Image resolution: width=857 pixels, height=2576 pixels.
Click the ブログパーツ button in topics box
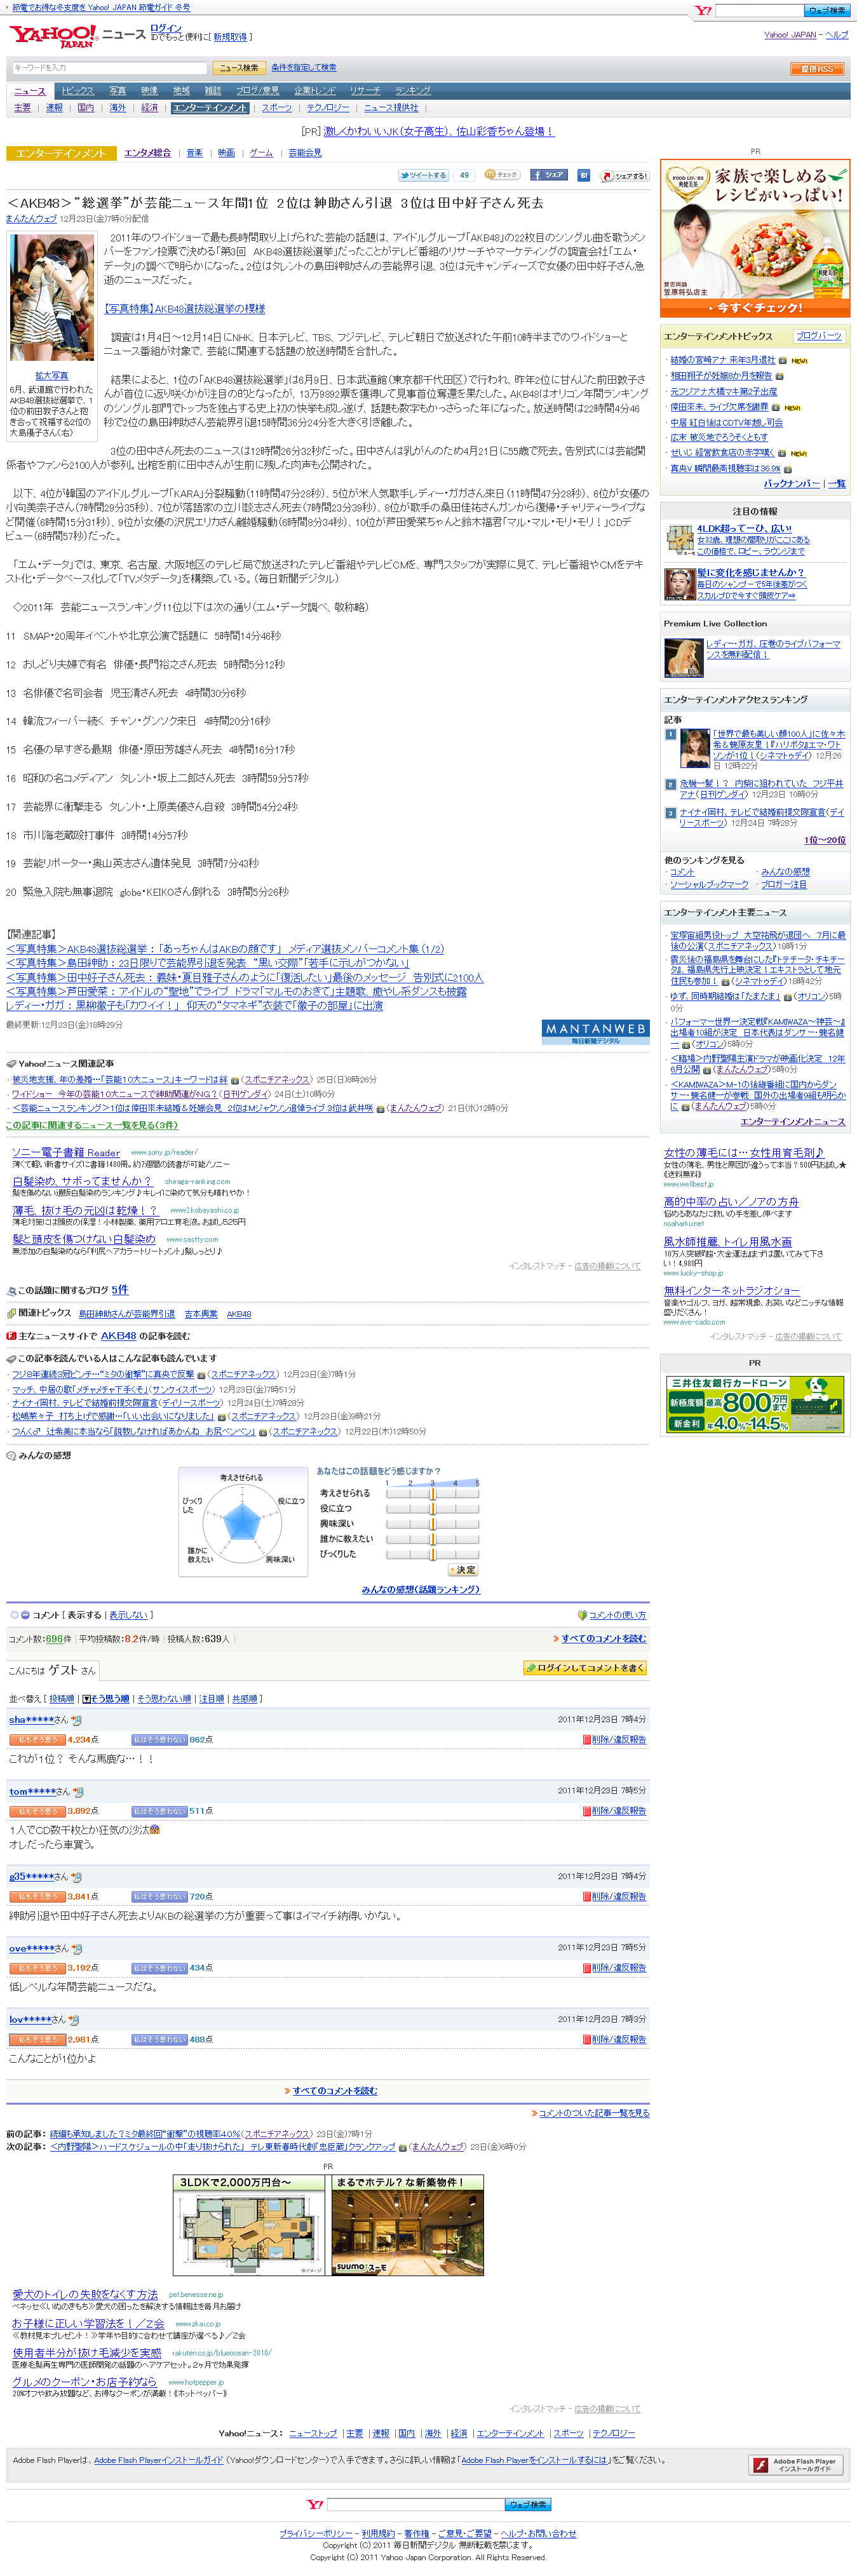click(x=819, y=336)
